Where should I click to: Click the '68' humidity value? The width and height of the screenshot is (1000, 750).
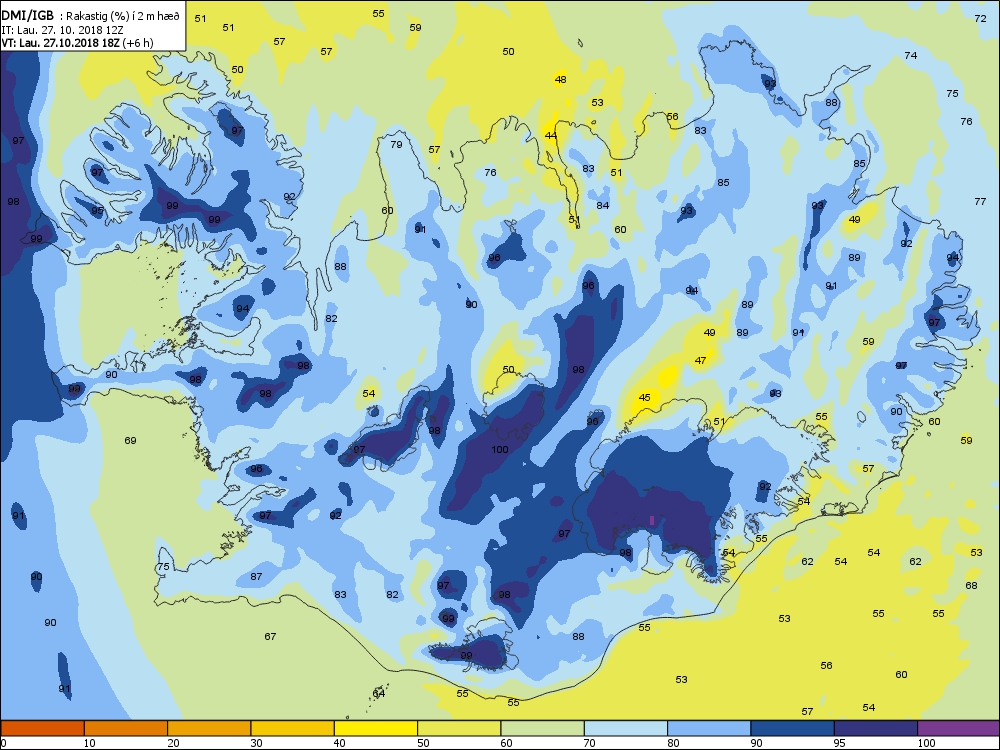[971, 585]
